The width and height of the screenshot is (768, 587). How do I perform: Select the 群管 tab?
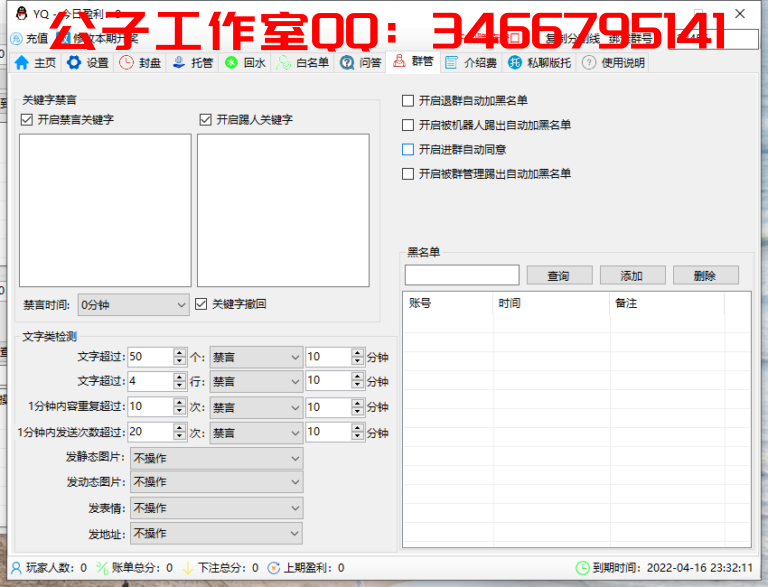(x=413, y=62)
